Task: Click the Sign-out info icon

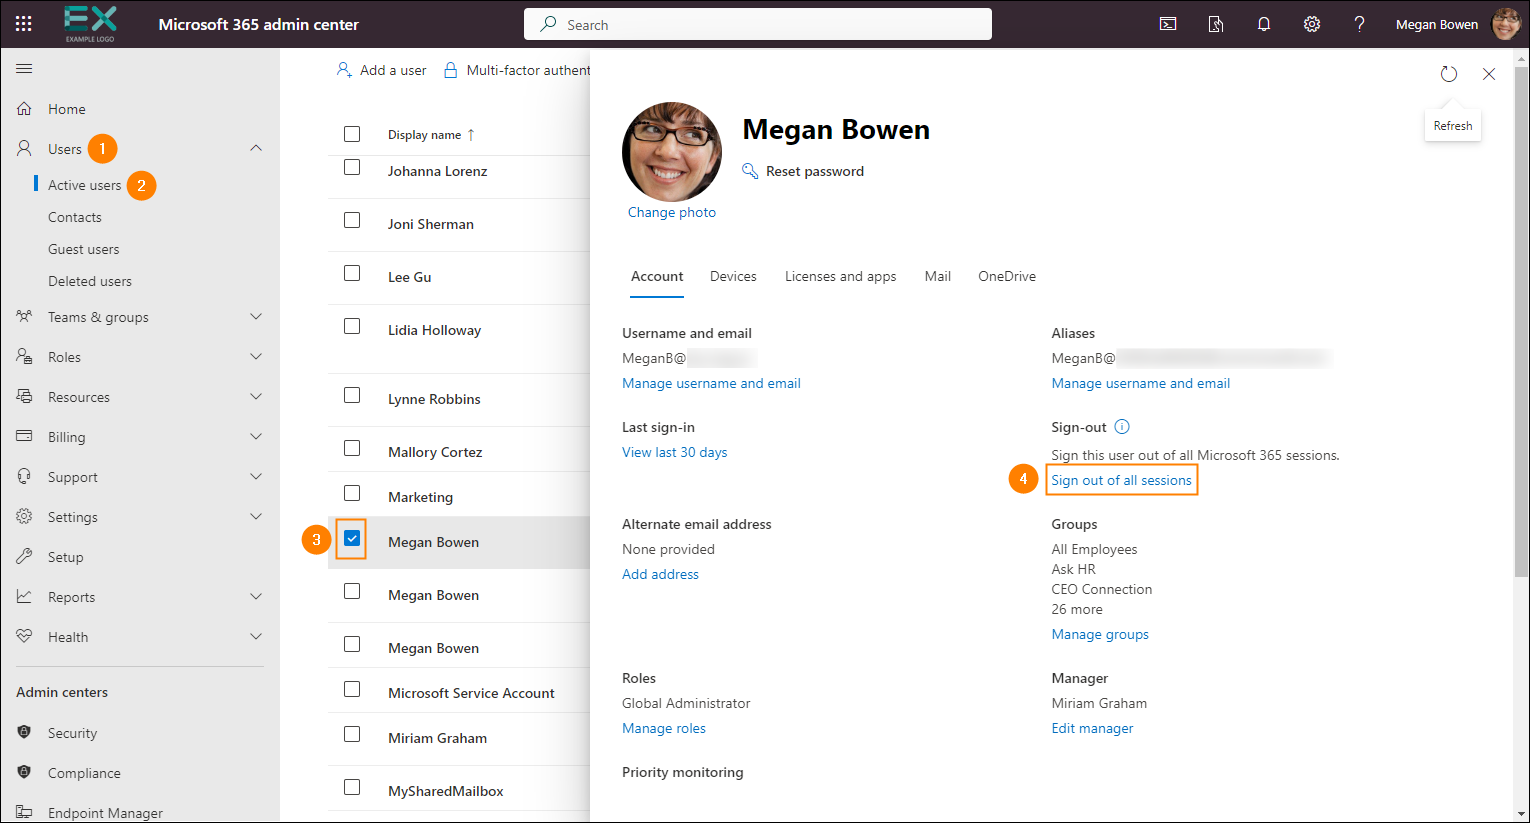Action: (1122, 427)
